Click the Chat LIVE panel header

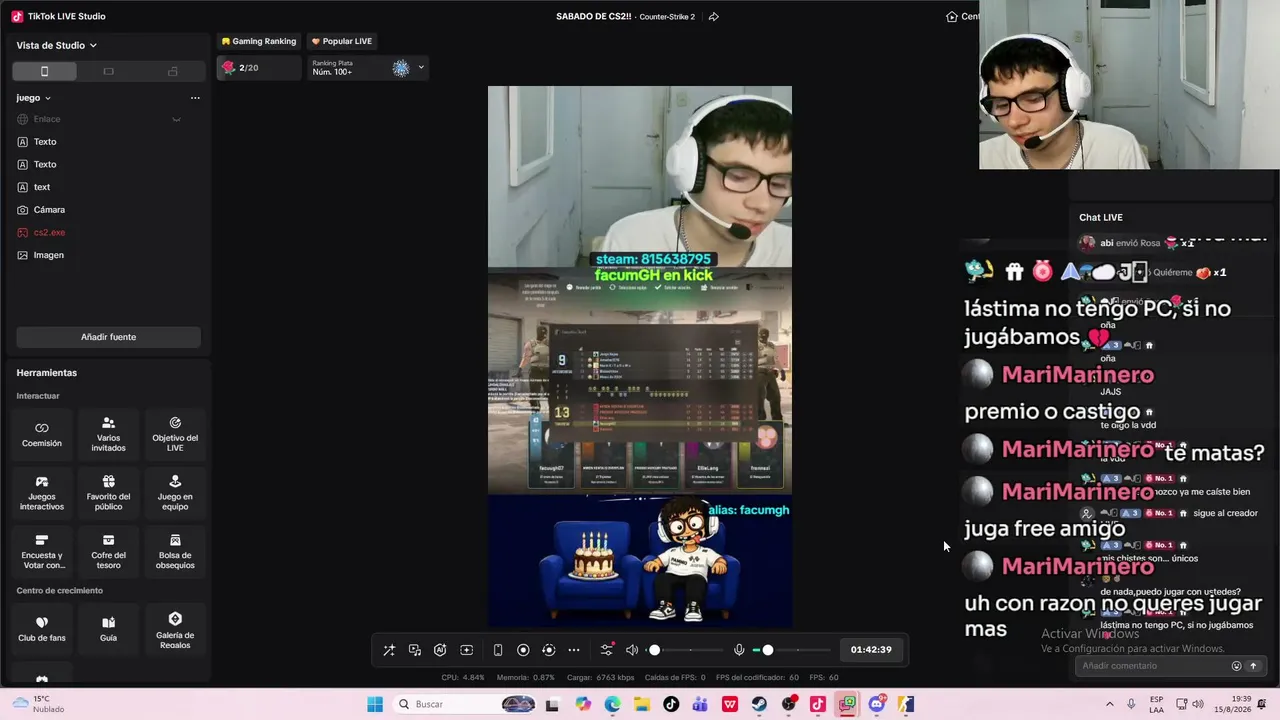tap(1101, 217)
